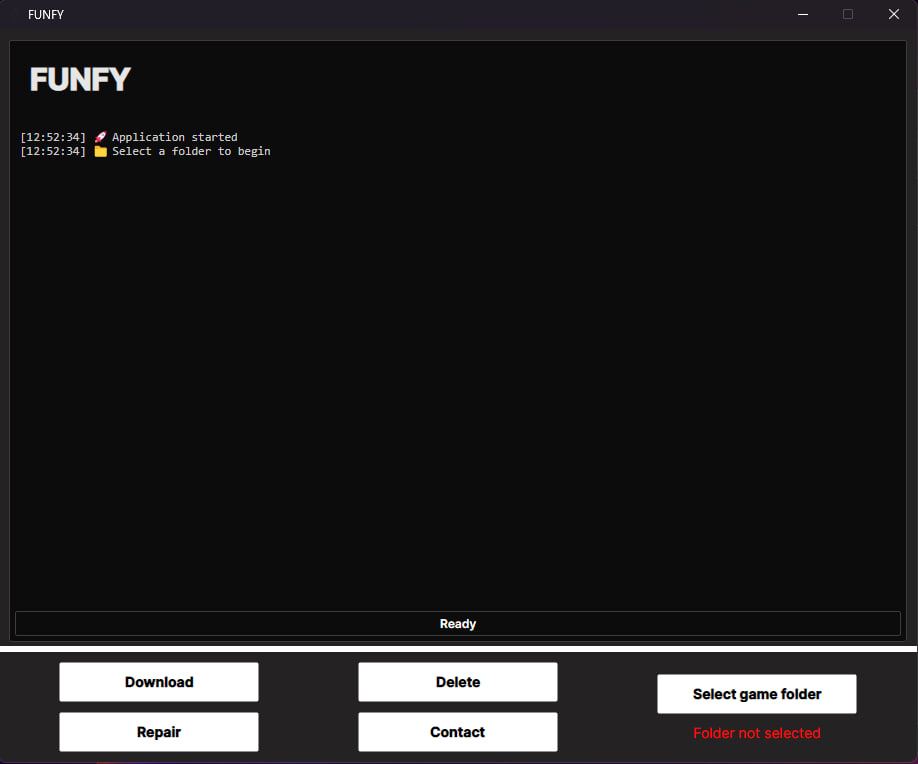Click the maximize window button
Viewport: 918px width, 764px height.
(x=848, y=15)
